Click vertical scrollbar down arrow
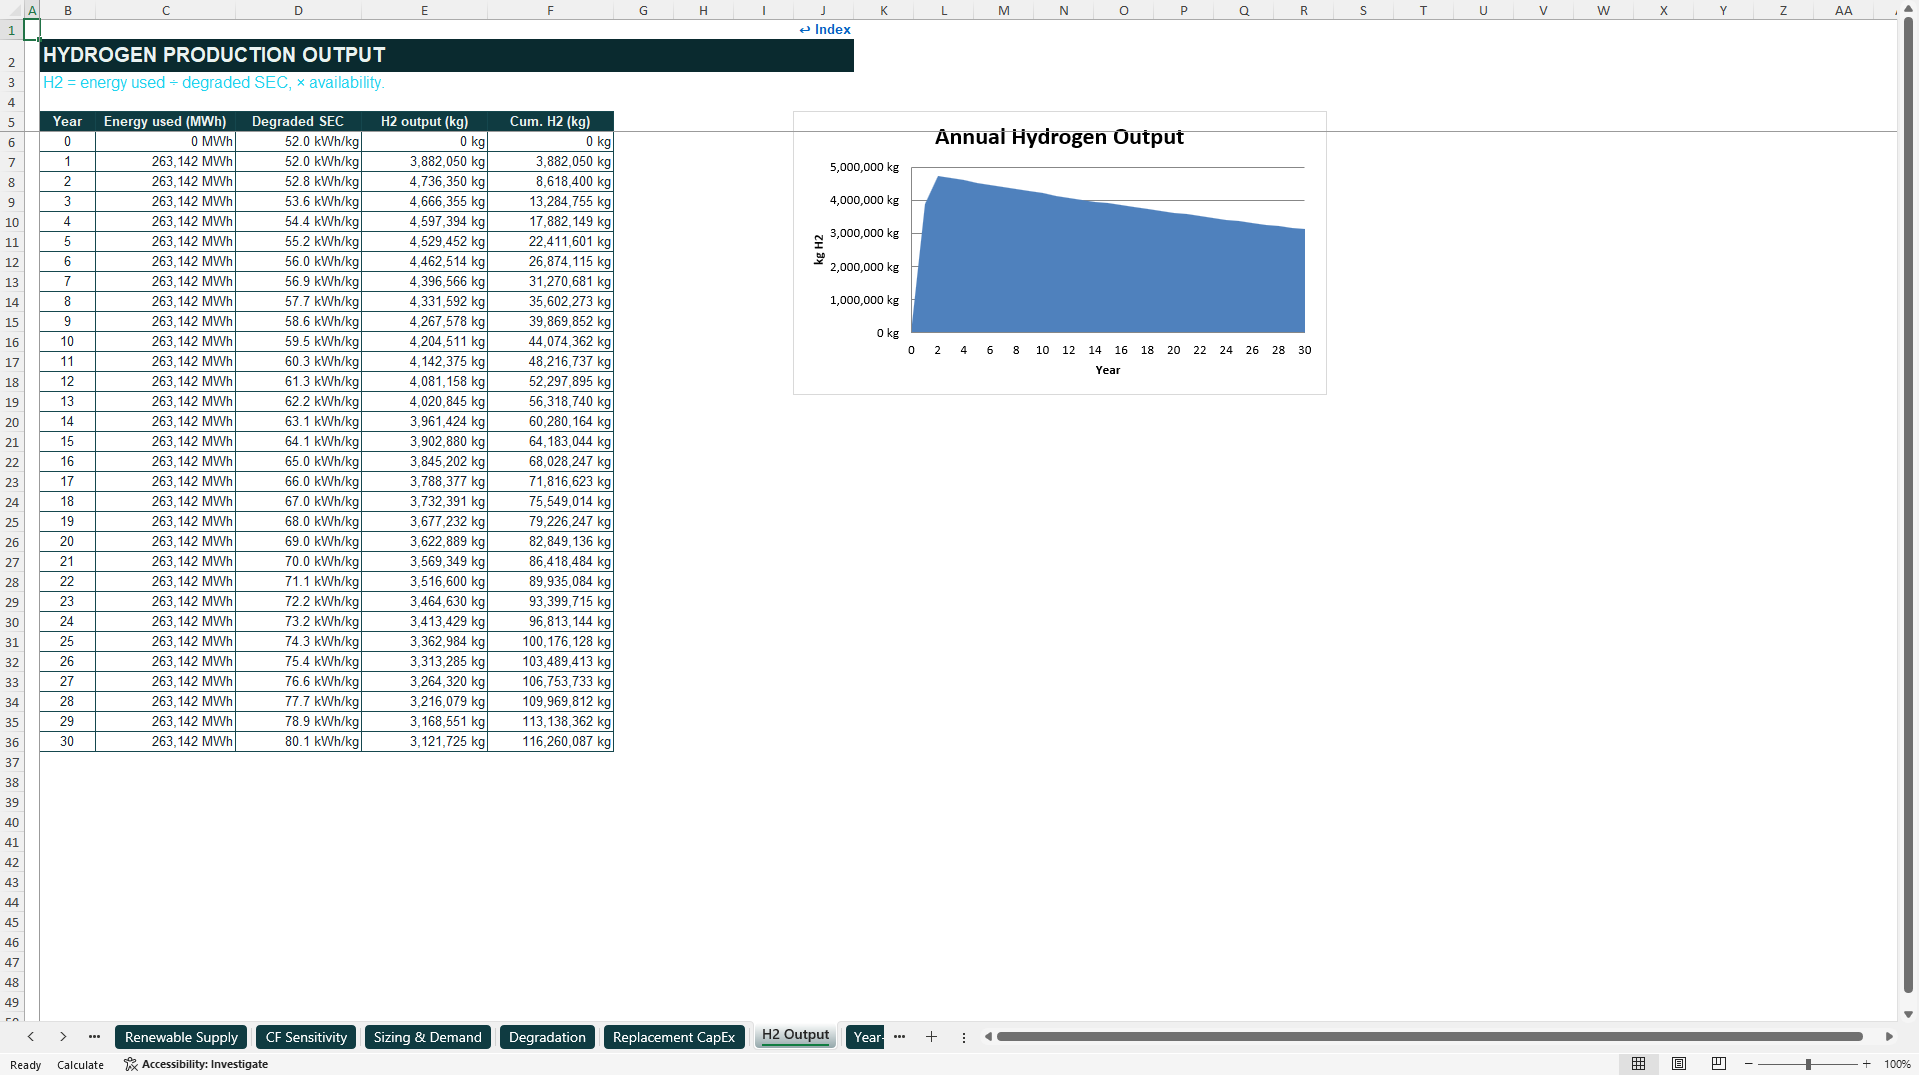The height and width of the screenshot is (1075, 1919). pos(1908,1014)
